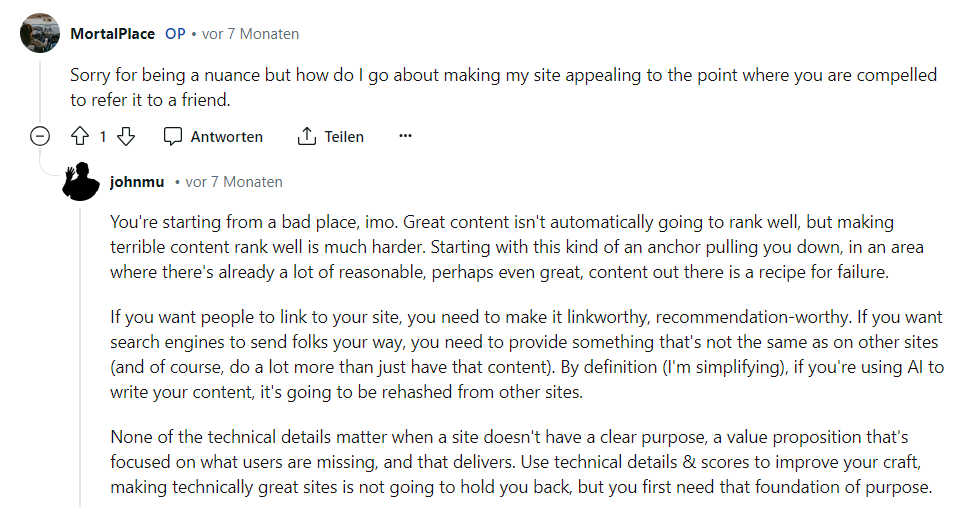
Task: Click the speech bubble reply icon
Action: point(173,137)
